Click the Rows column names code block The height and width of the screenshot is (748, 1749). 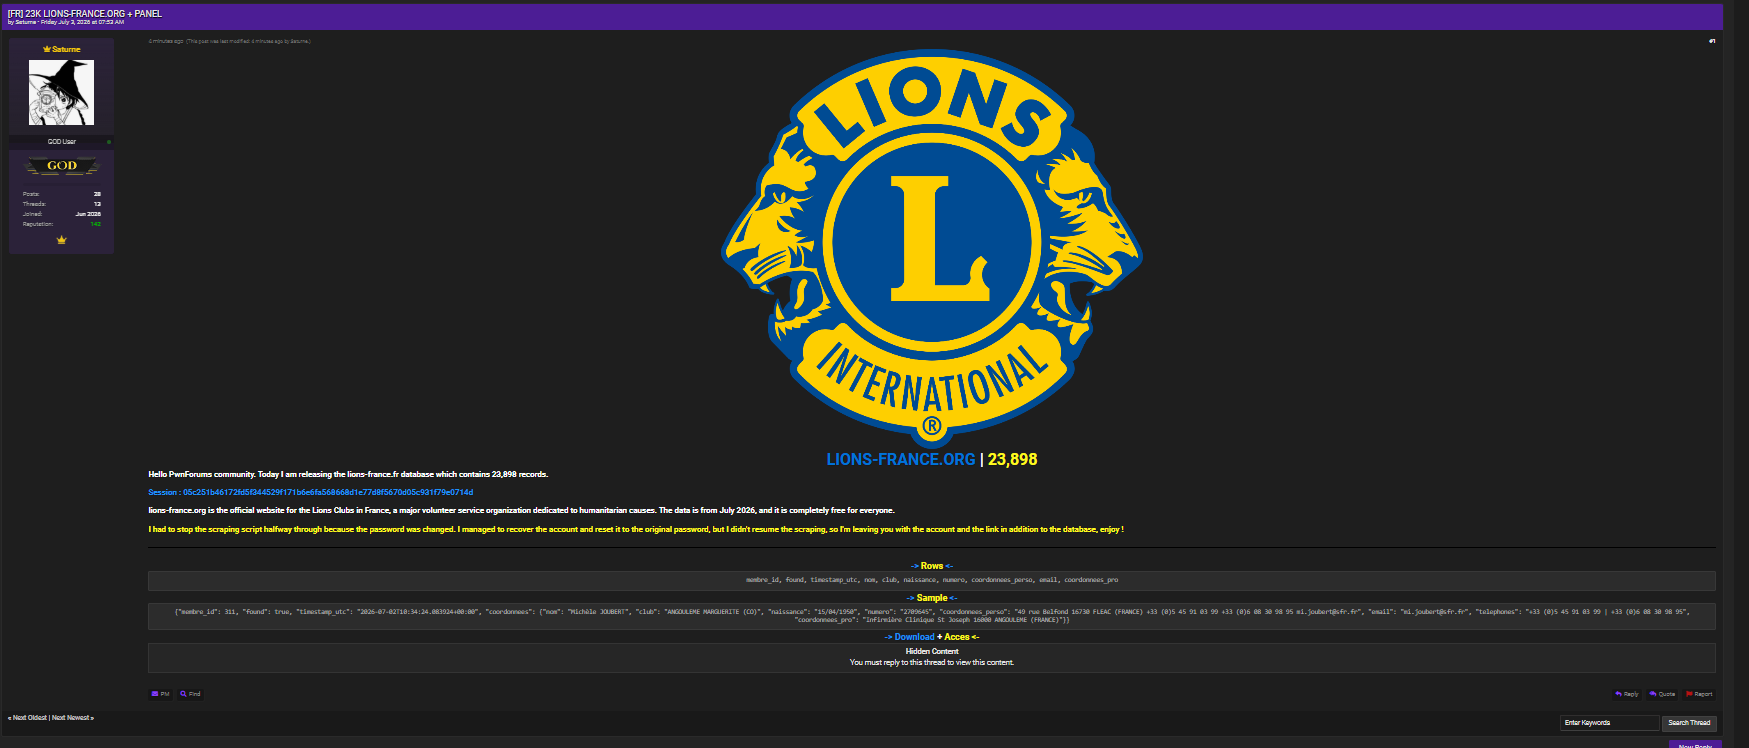[x=932, y=580]
